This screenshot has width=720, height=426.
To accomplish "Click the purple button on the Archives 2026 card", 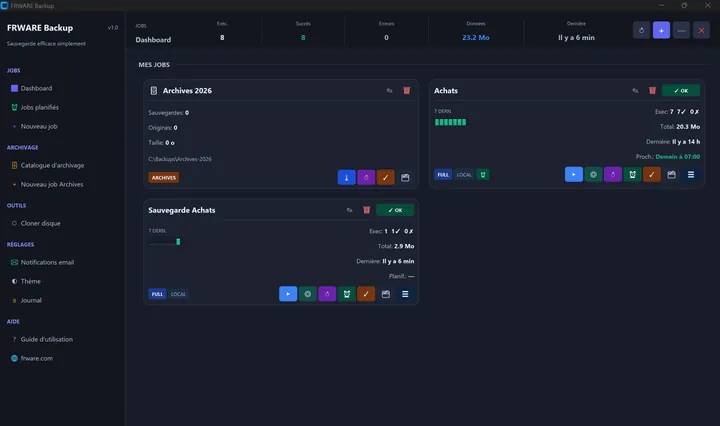I will [366, 177].
